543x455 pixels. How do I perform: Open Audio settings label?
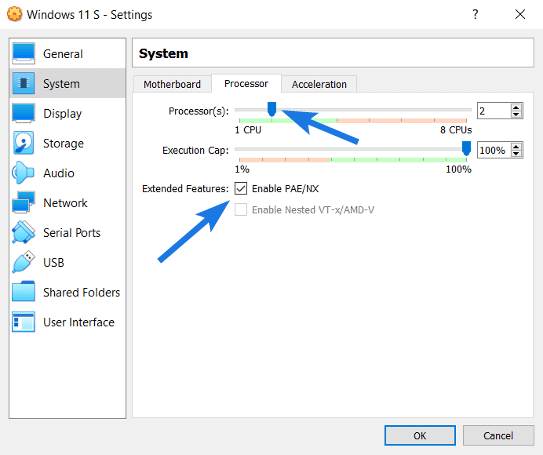coord(59,173)
